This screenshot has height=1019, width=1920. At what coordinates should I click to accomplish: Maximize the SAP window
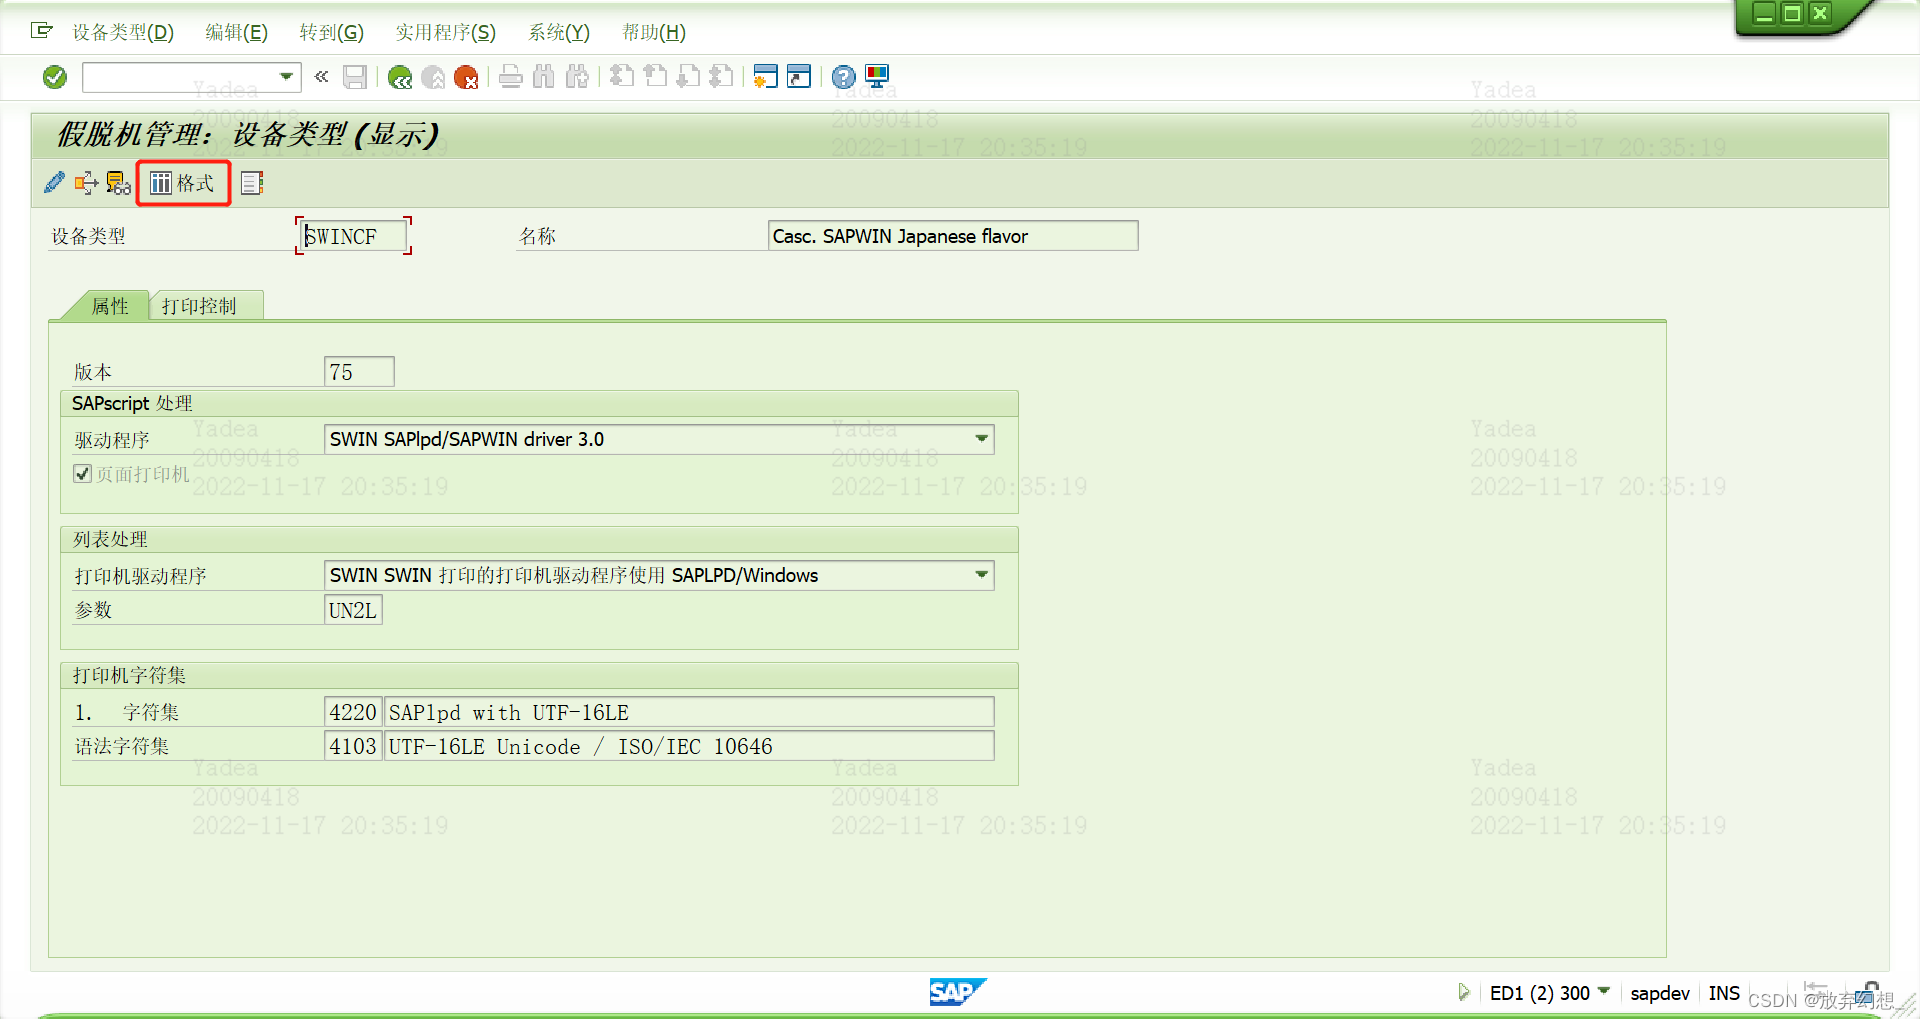1792,13
